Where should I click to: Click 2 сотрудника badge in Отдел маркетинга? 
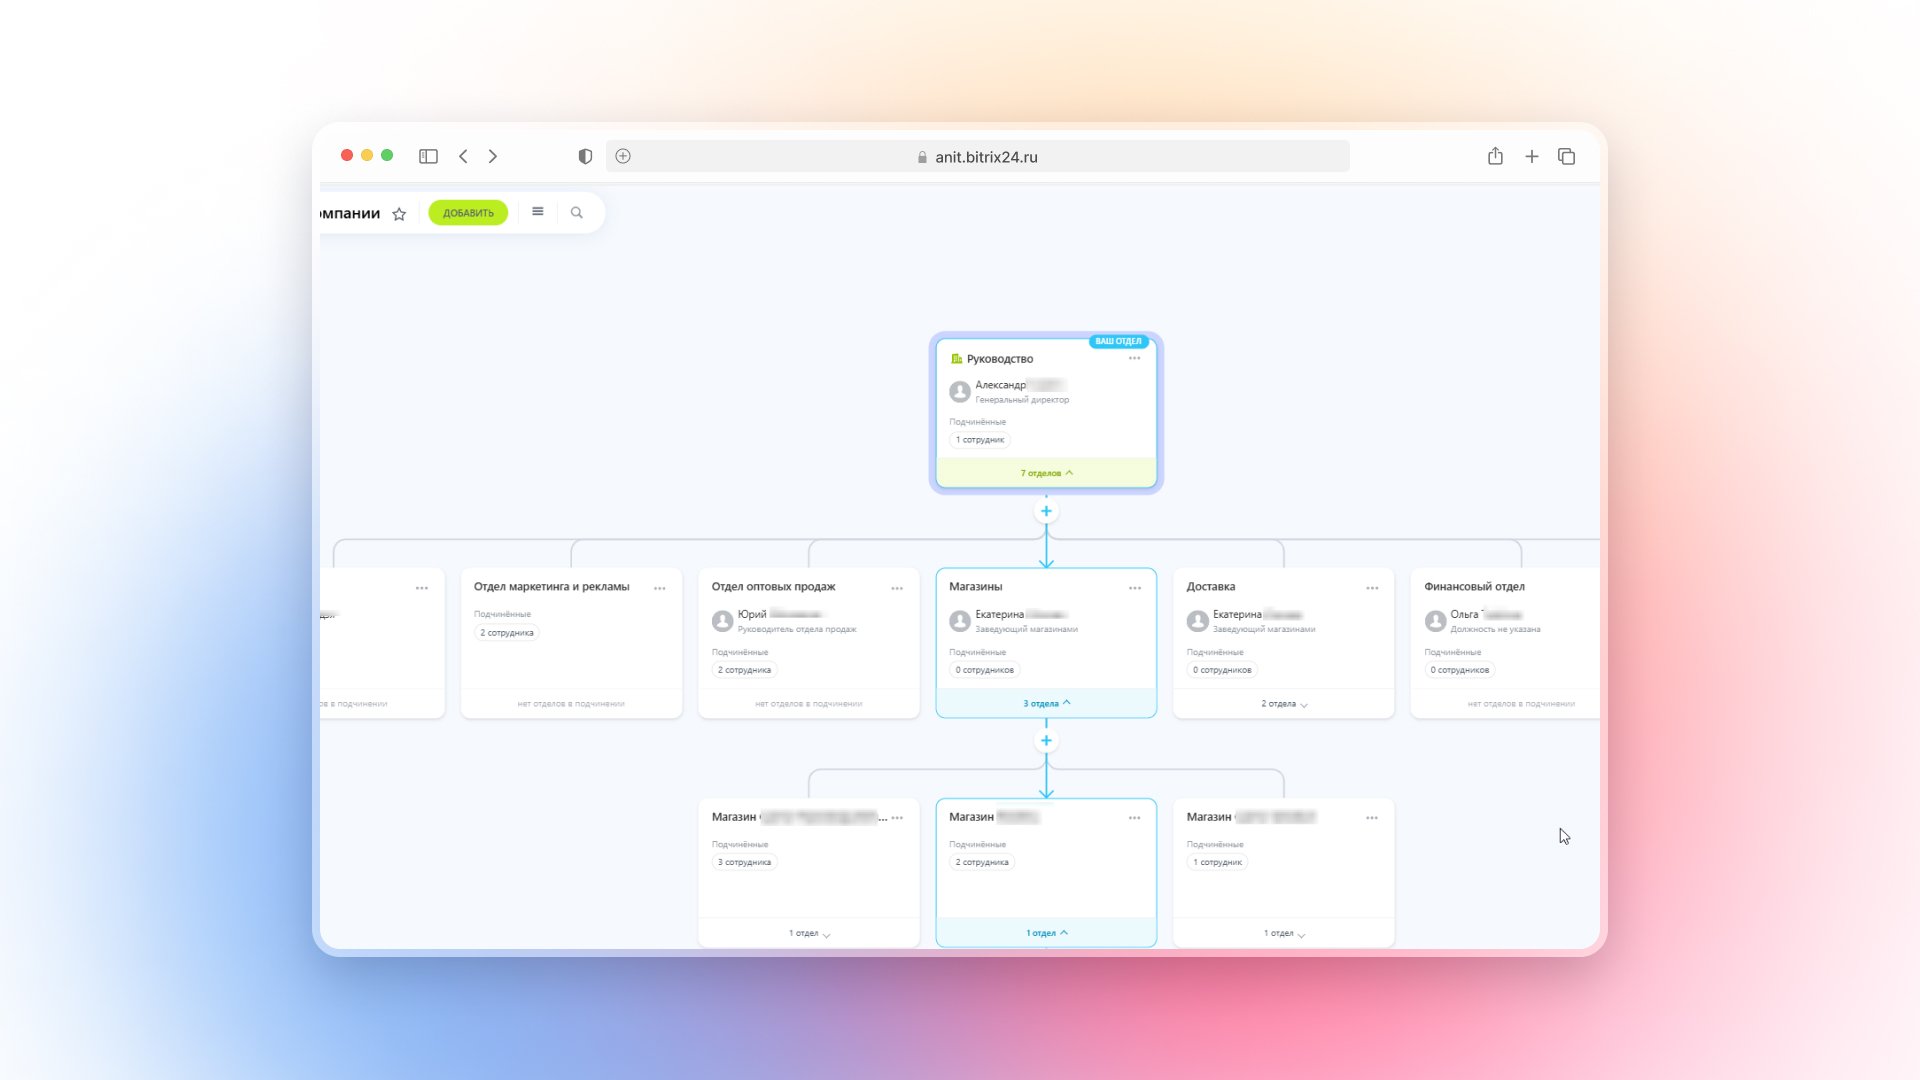506,633
